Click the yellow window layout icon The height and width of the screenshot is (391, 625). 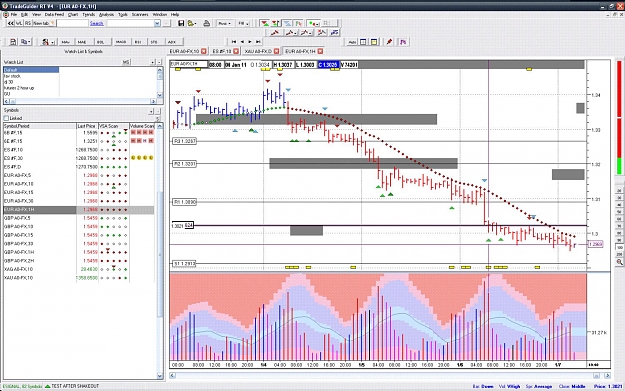tap(374, 42)
